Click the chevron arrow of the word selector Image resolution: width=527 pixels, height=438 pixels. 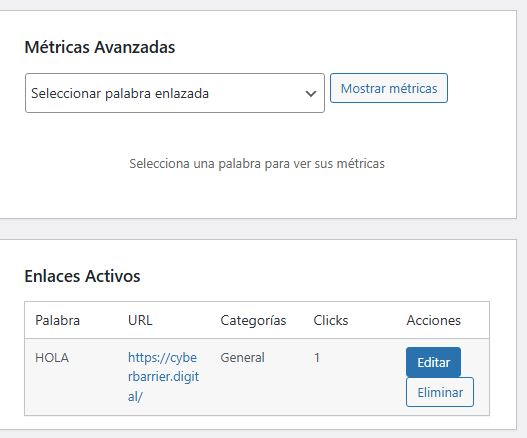coord(311,93)
